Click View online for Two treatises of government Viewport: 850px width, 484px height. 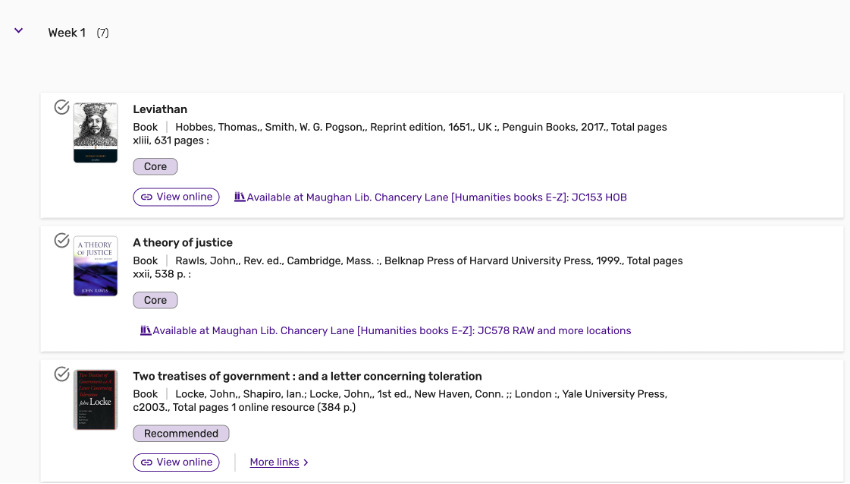coord(176,462)
